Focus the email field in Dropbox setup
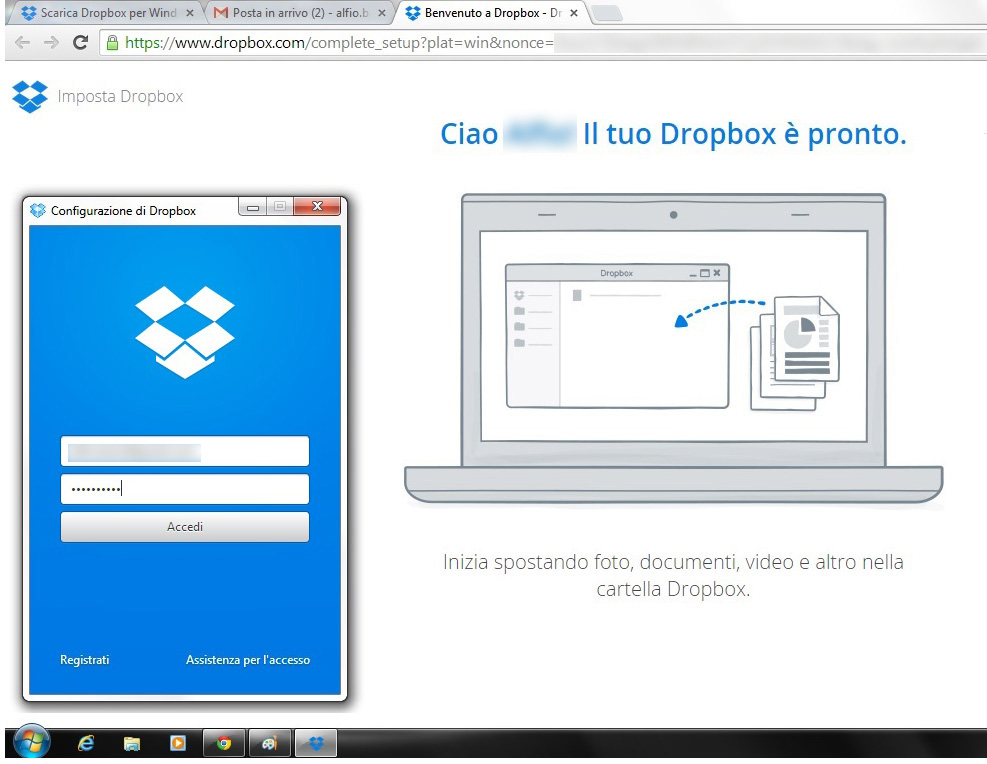Image resolution: width=987 pixels, height=764 pixels. [185, 451]
